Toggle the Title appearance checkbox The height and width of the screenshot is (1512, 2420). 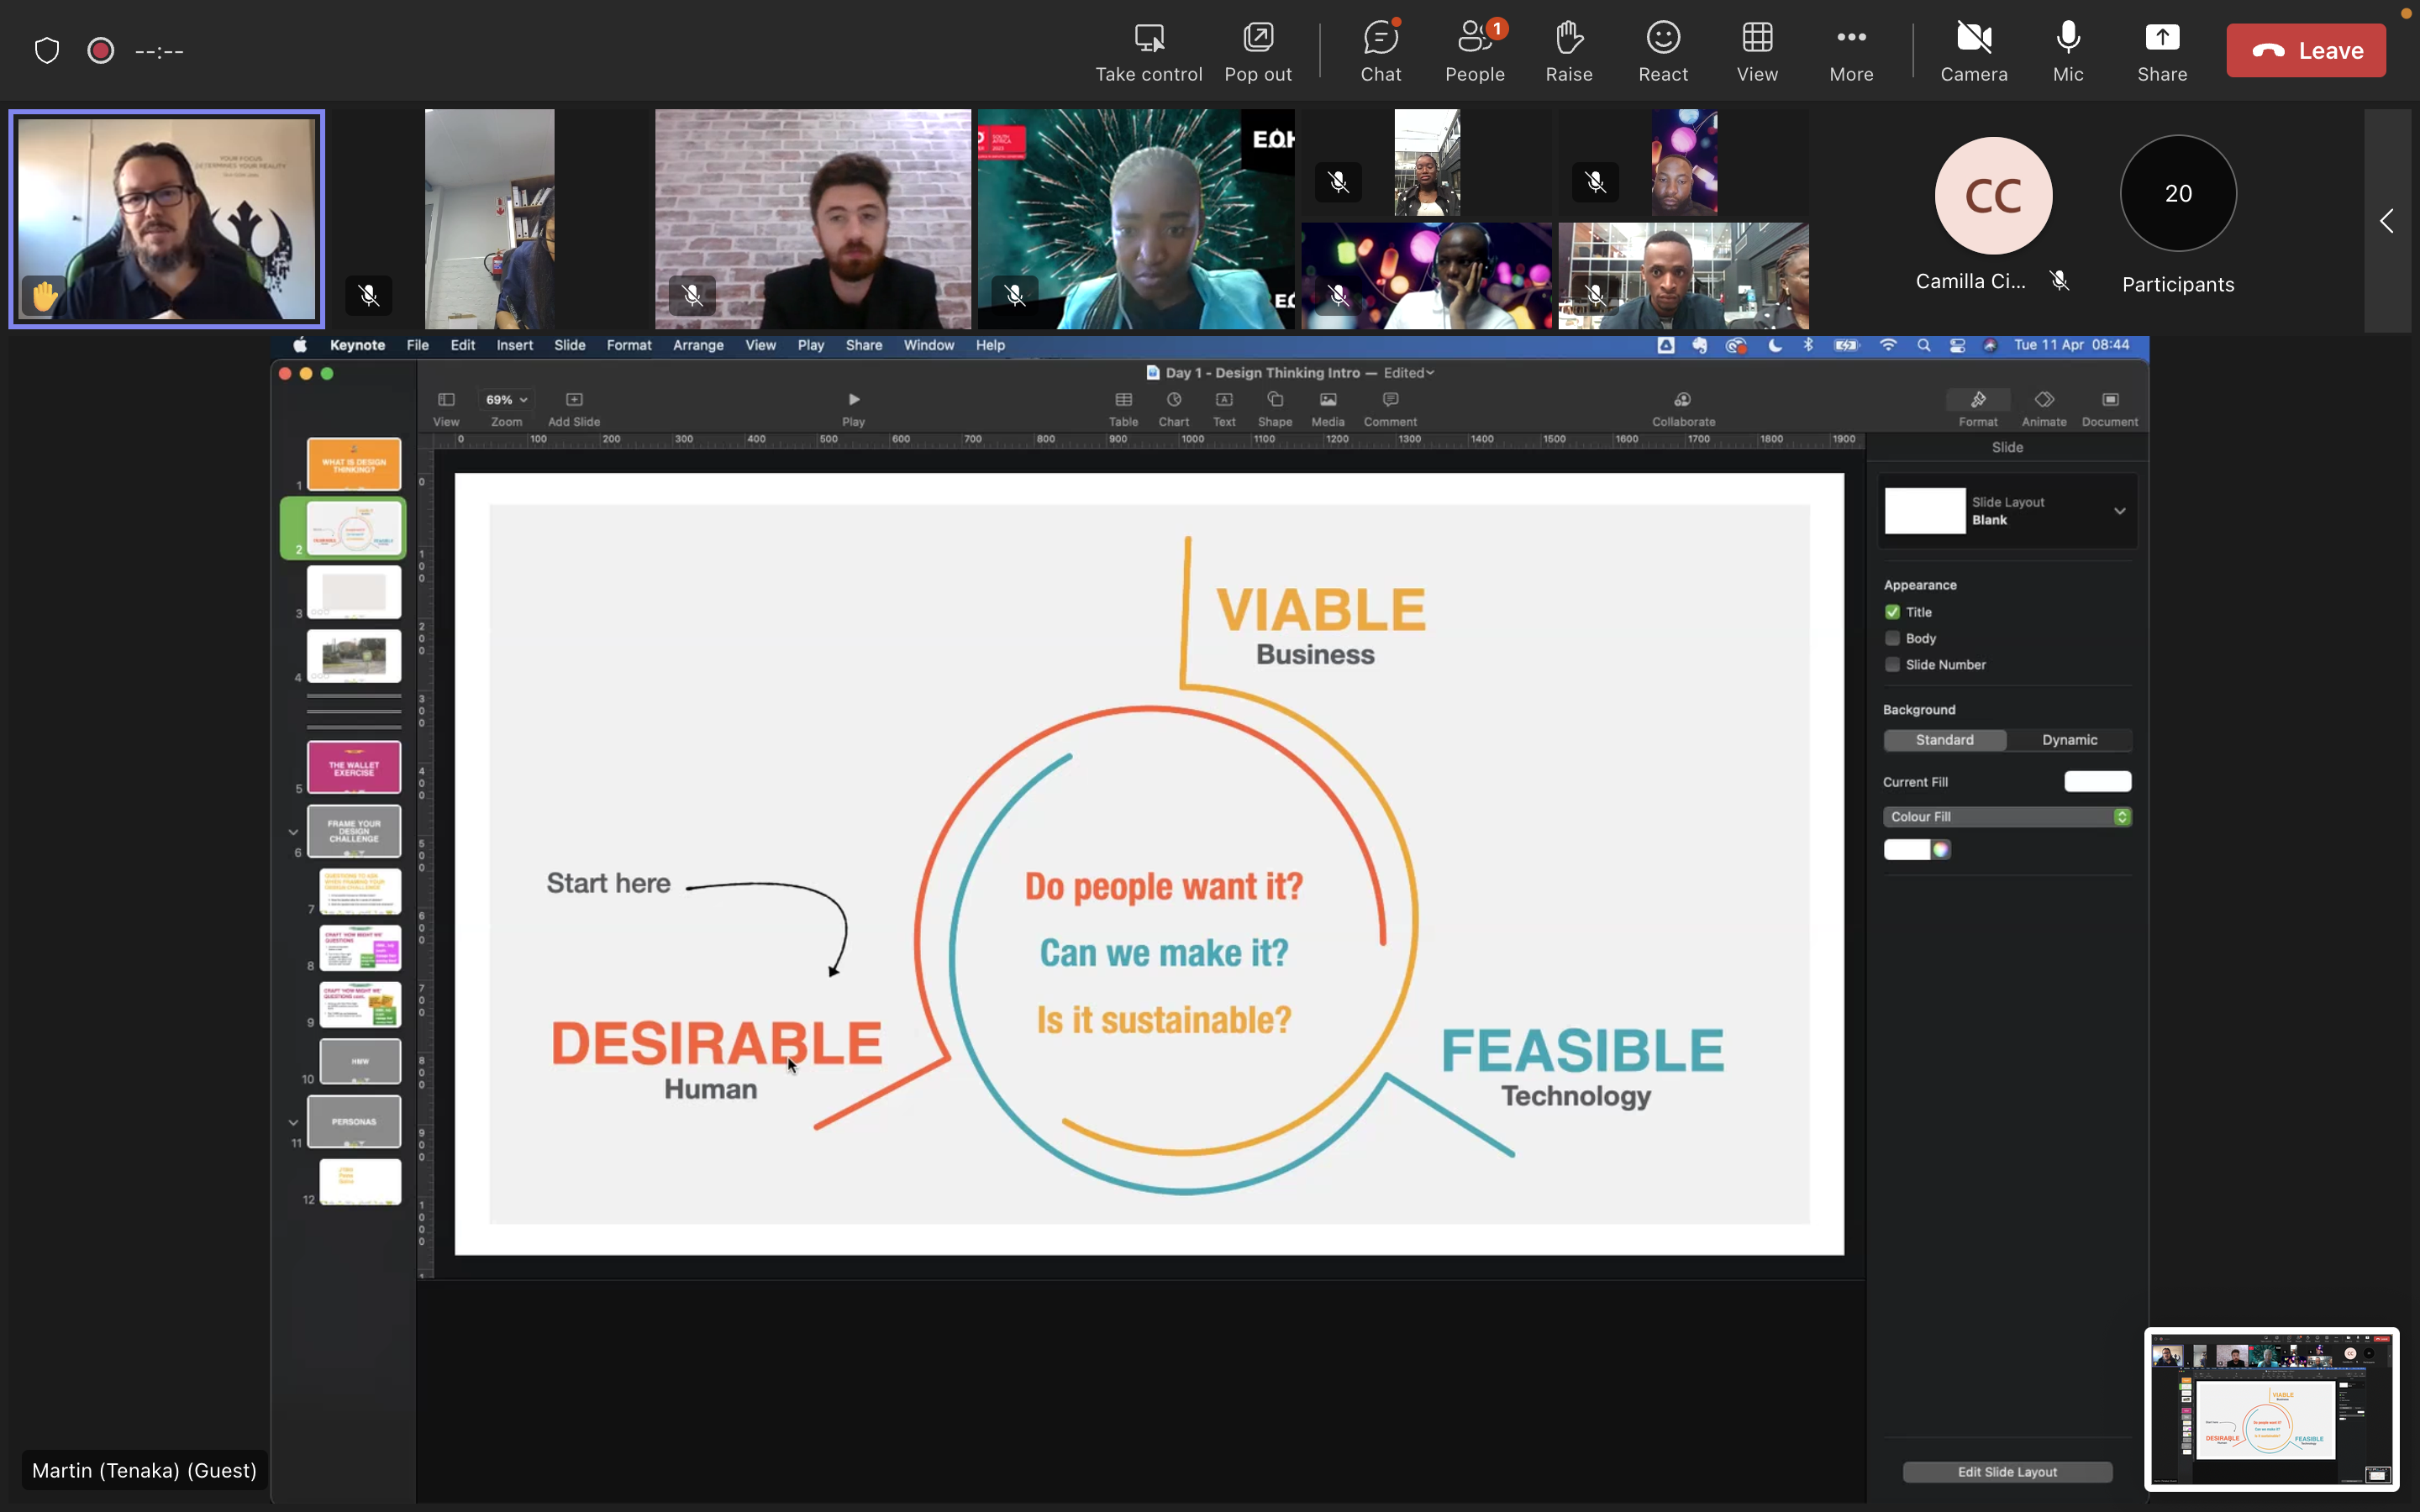pos(1892,612)
